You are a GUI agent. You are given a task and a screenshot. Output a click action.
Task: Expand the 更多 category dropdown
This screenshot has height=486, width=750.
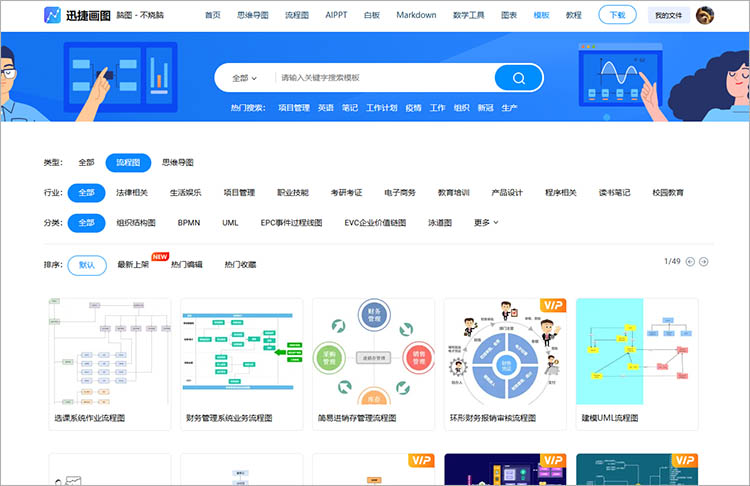(x=486, y=222)
